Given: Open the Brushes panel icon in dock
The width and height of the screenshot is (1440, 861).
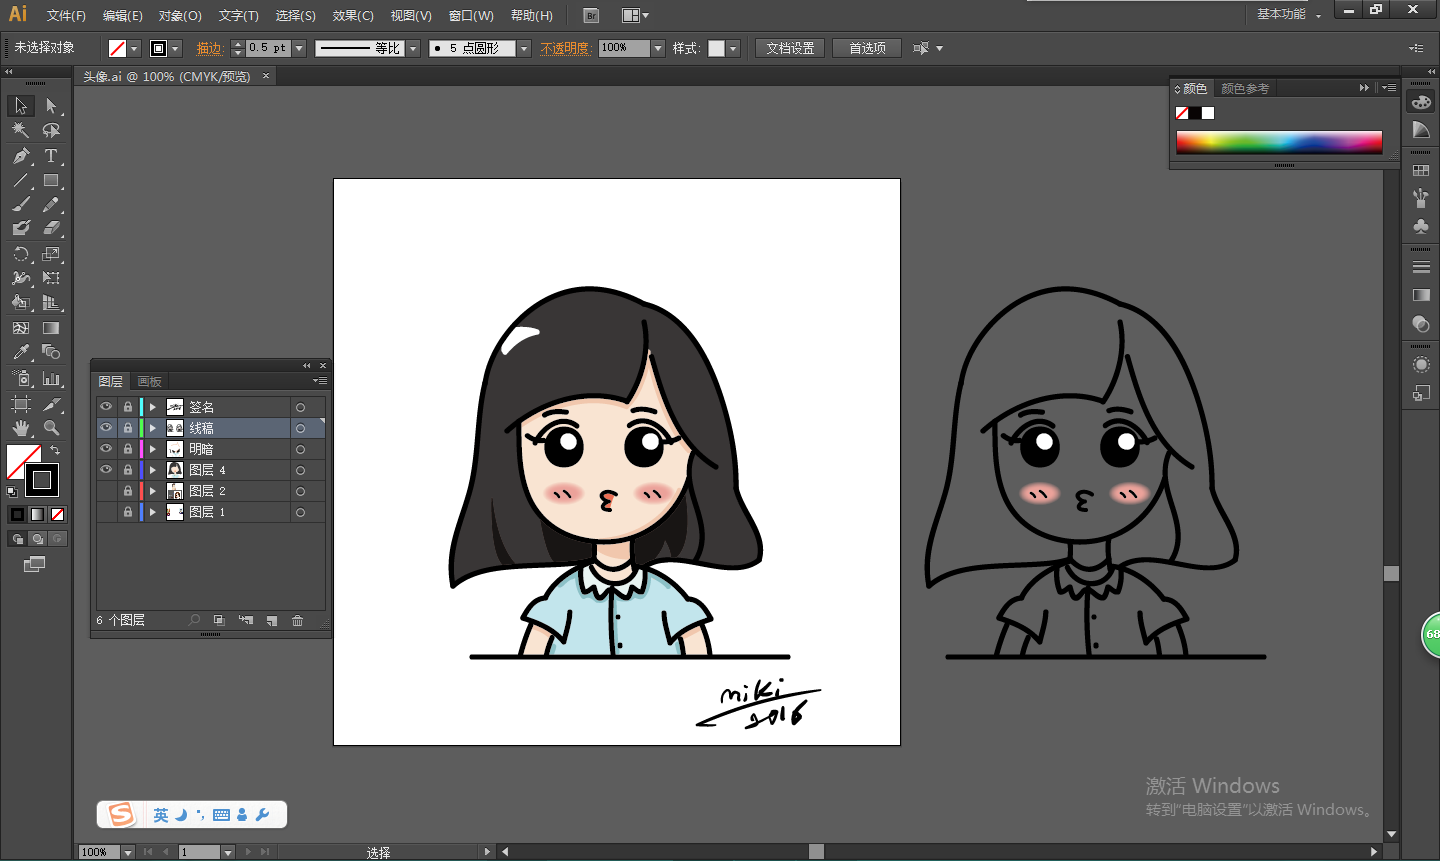Looking at the screenshot, I should coord(1421,198).
